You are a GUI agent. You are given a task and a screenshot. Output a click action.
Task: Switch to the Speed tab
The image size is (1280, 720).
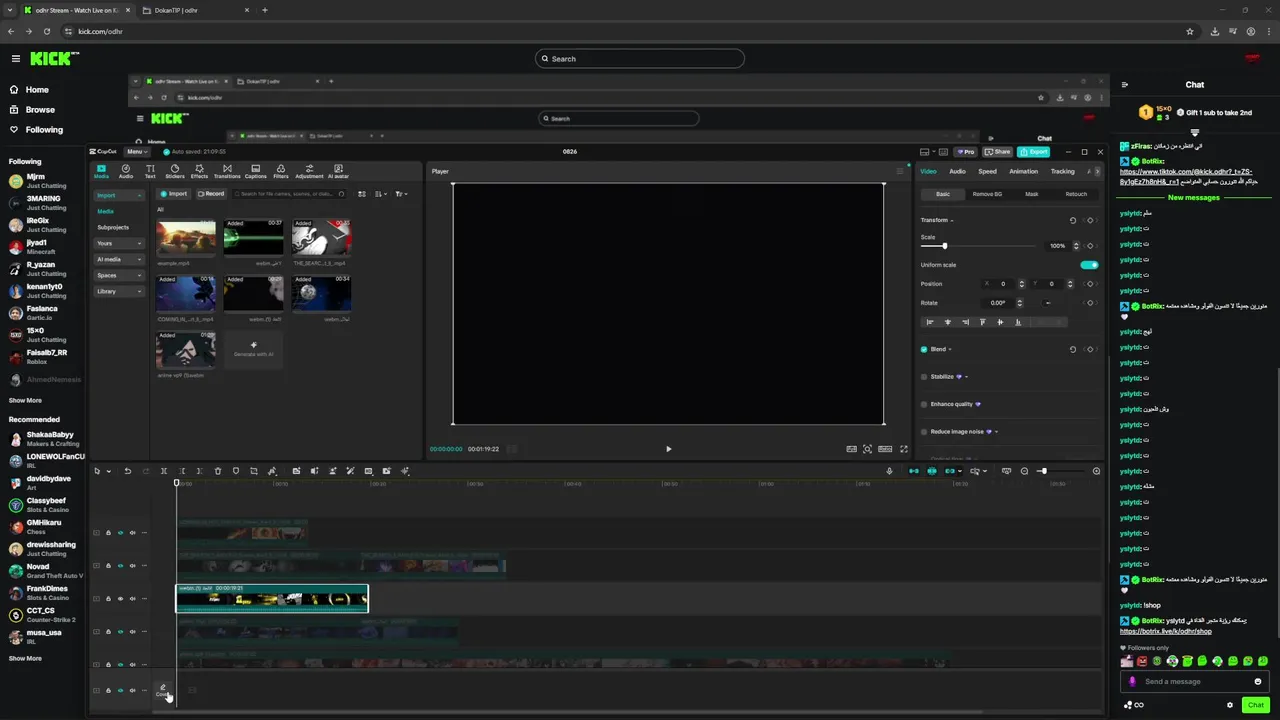987,171
